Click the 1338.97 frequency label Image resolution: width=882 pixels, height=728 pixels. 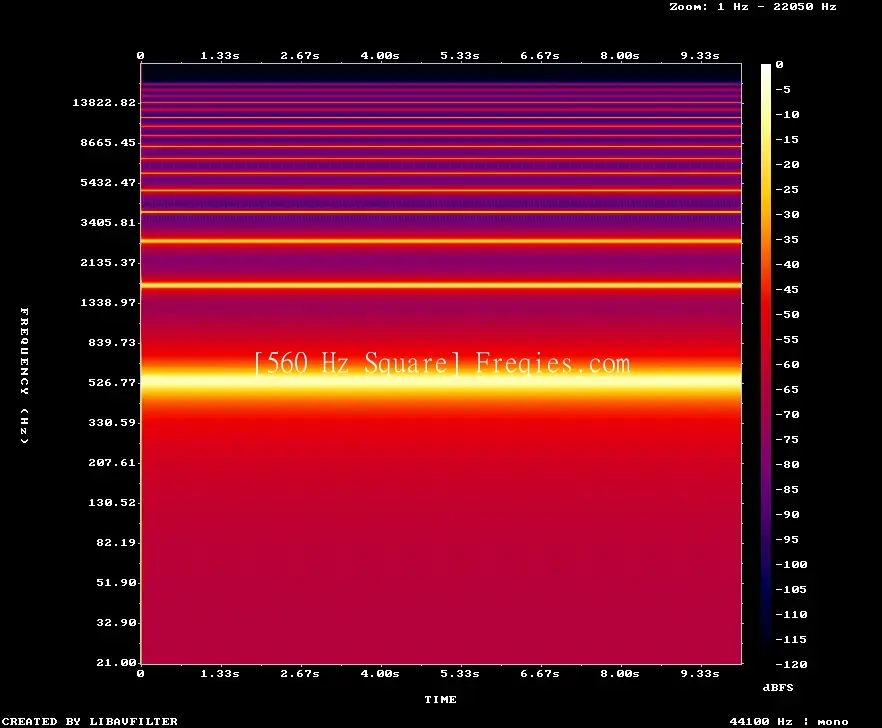(108, 302)
